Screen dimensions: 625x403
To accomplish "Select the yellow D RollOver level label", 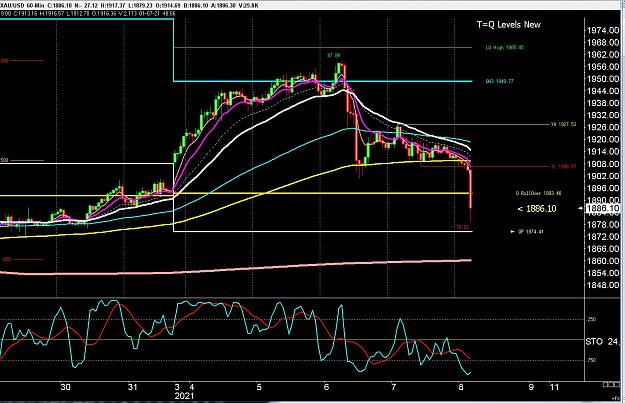I will click(x=539, y=193).
